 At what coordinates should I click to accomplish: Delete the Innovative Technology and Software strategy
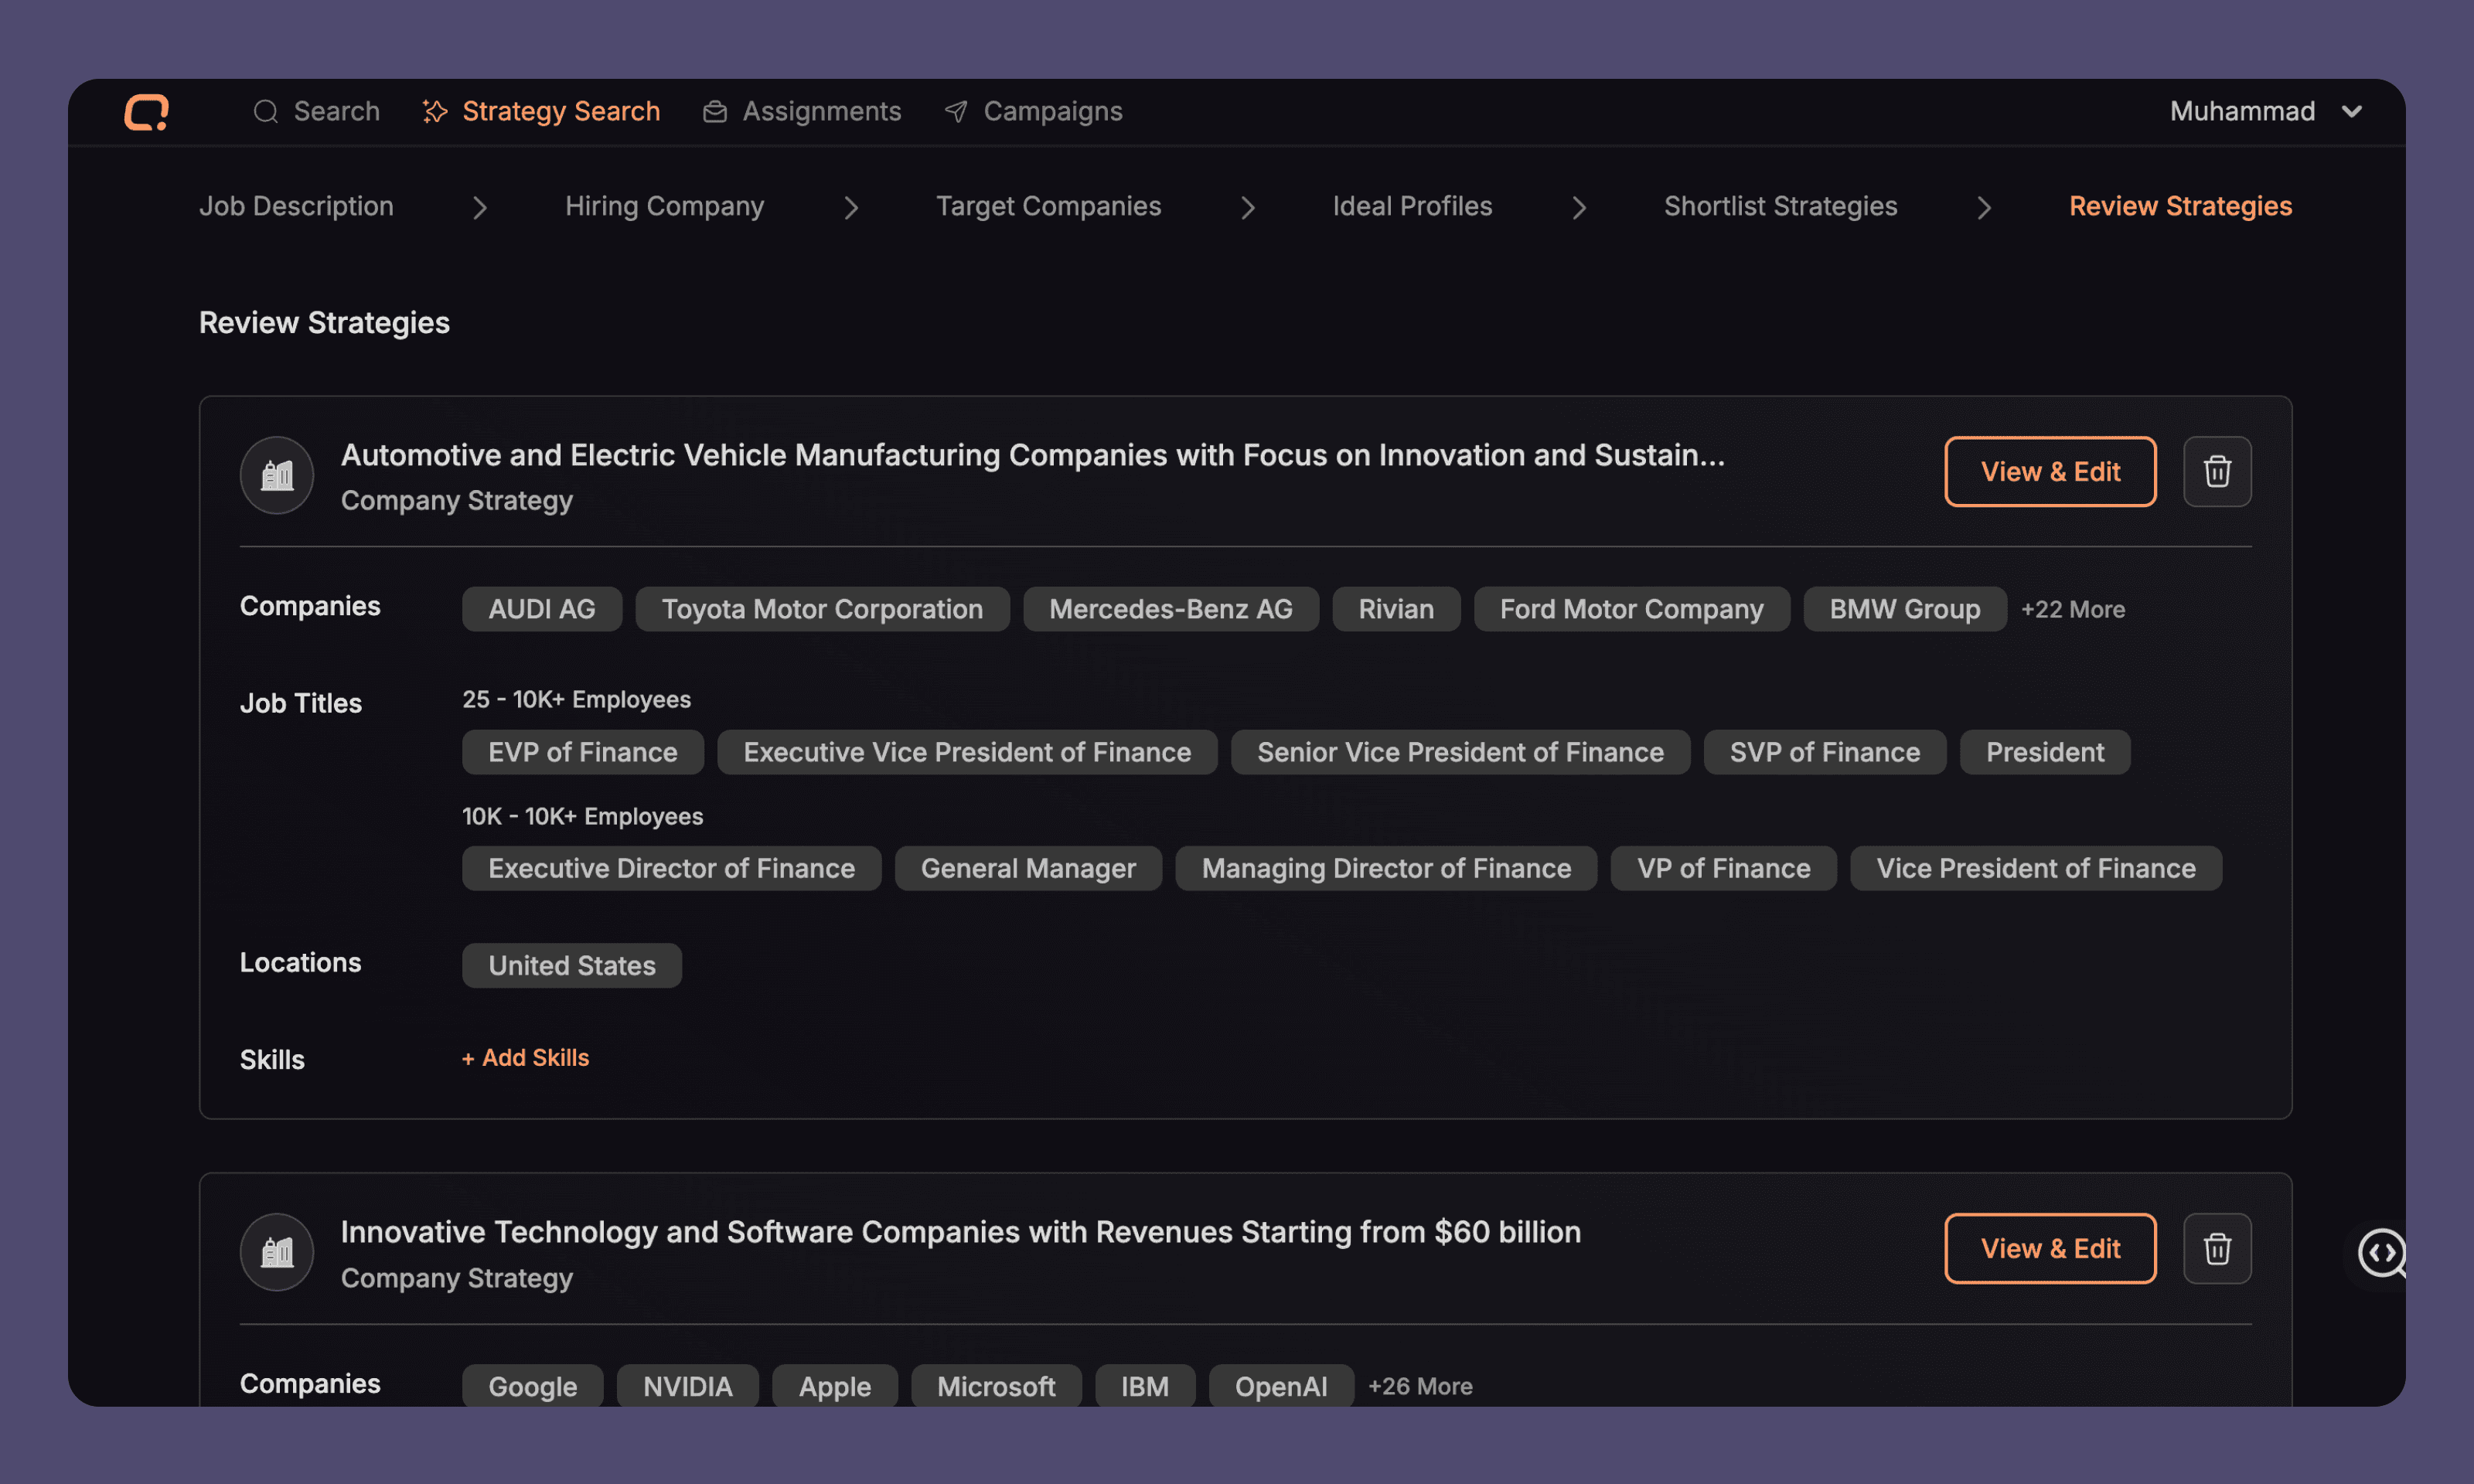click(x=2217, y=1248)
